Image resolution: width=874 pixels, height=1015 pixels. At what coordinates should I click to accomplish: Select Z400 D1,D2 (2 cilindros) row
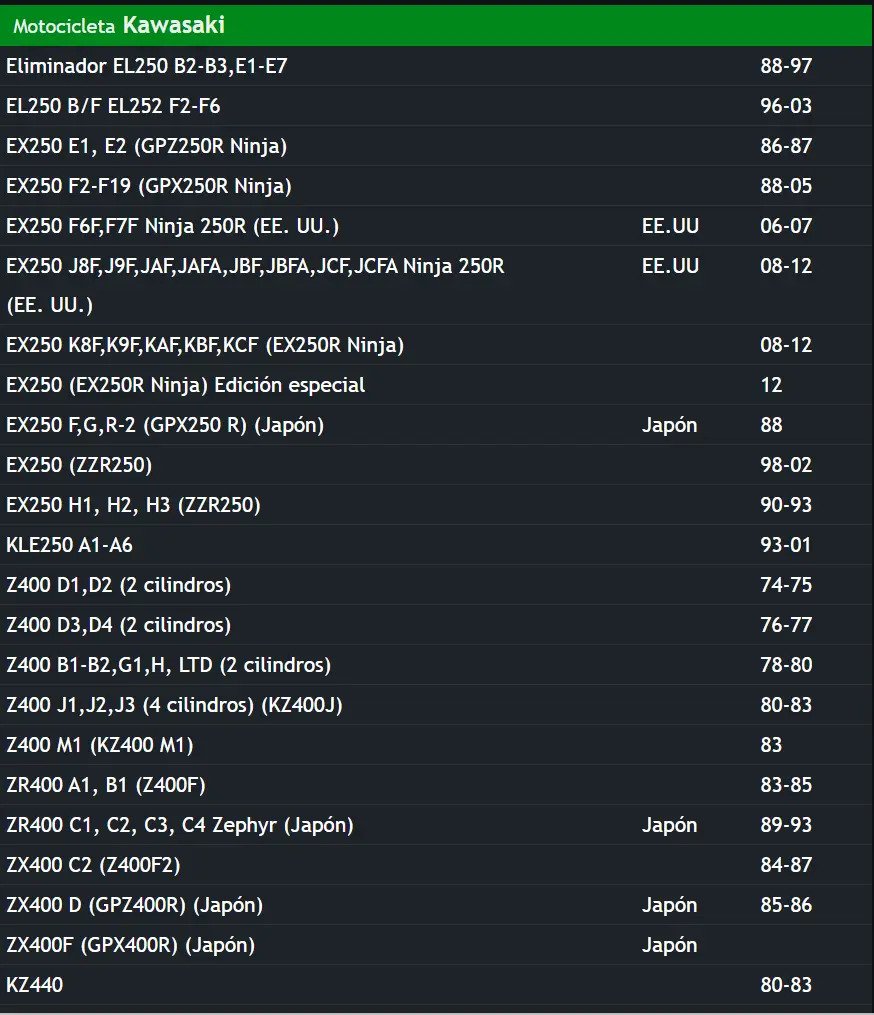click(x=436, y=585)
